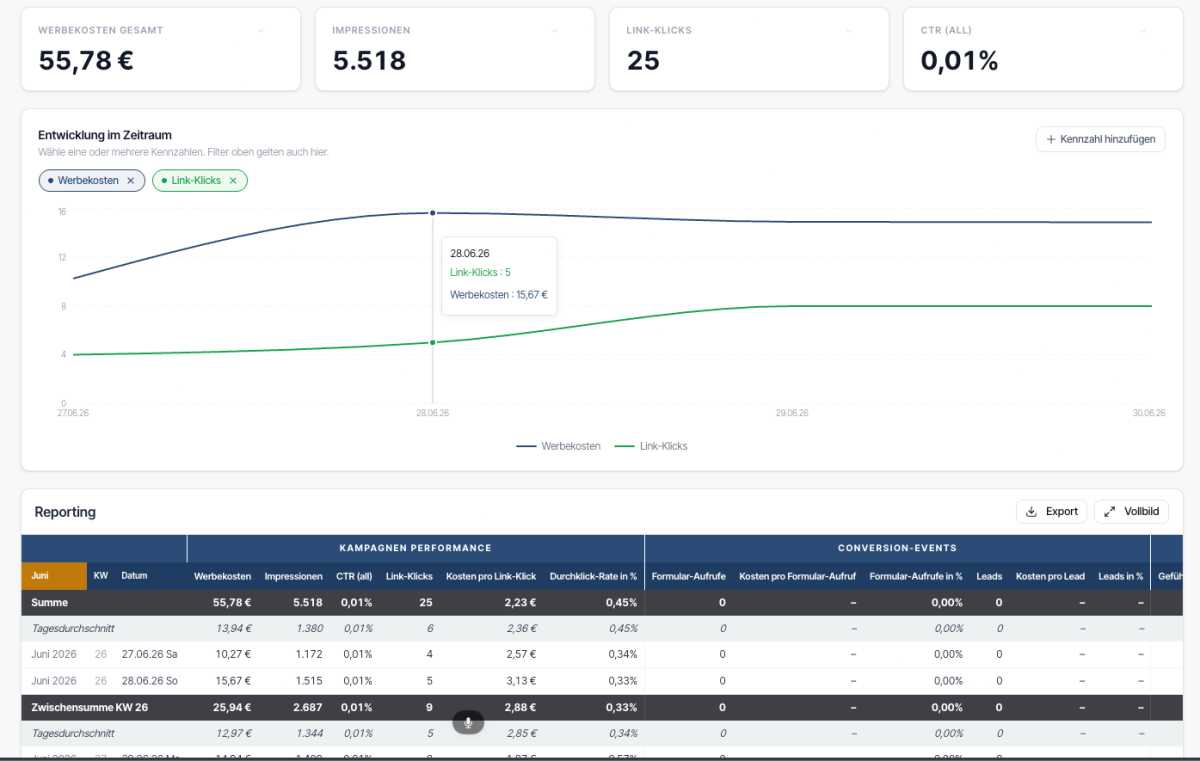Sort by the CTR (all) column header
1200x761 pixels.
354,576
